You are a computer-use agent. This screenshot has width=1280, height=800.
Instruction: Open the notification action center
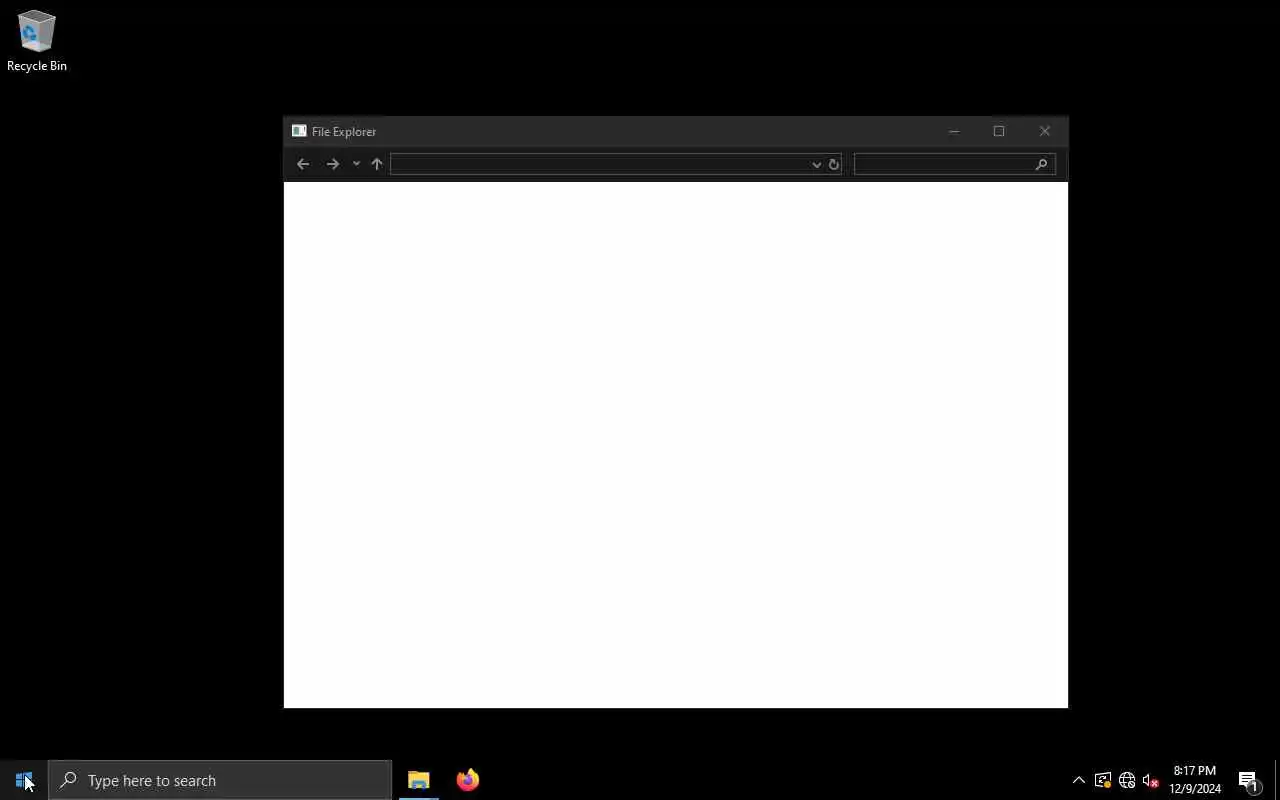pyautogui.click(x=1249, y=780)
